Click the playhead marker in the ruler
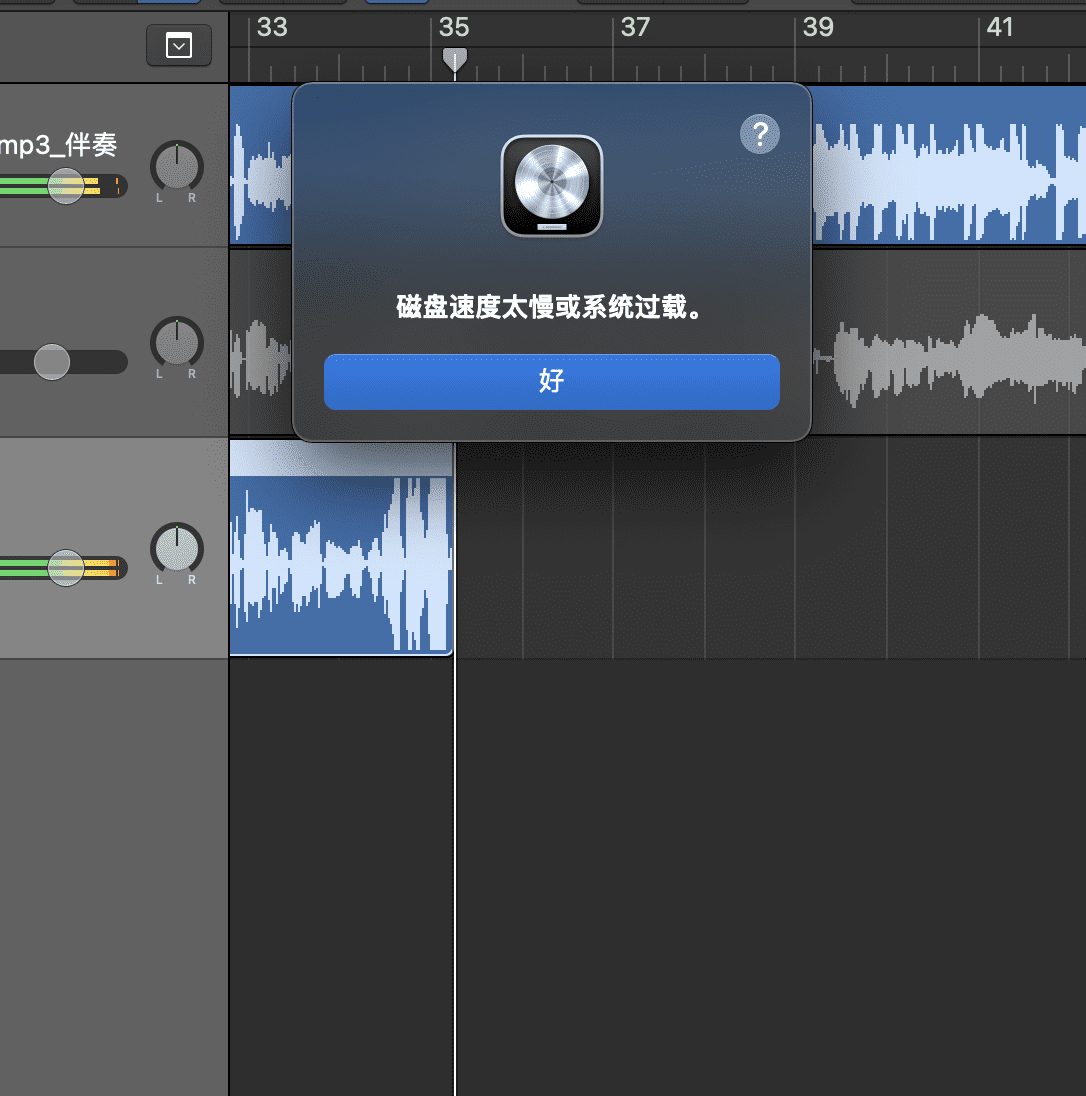 455,60
